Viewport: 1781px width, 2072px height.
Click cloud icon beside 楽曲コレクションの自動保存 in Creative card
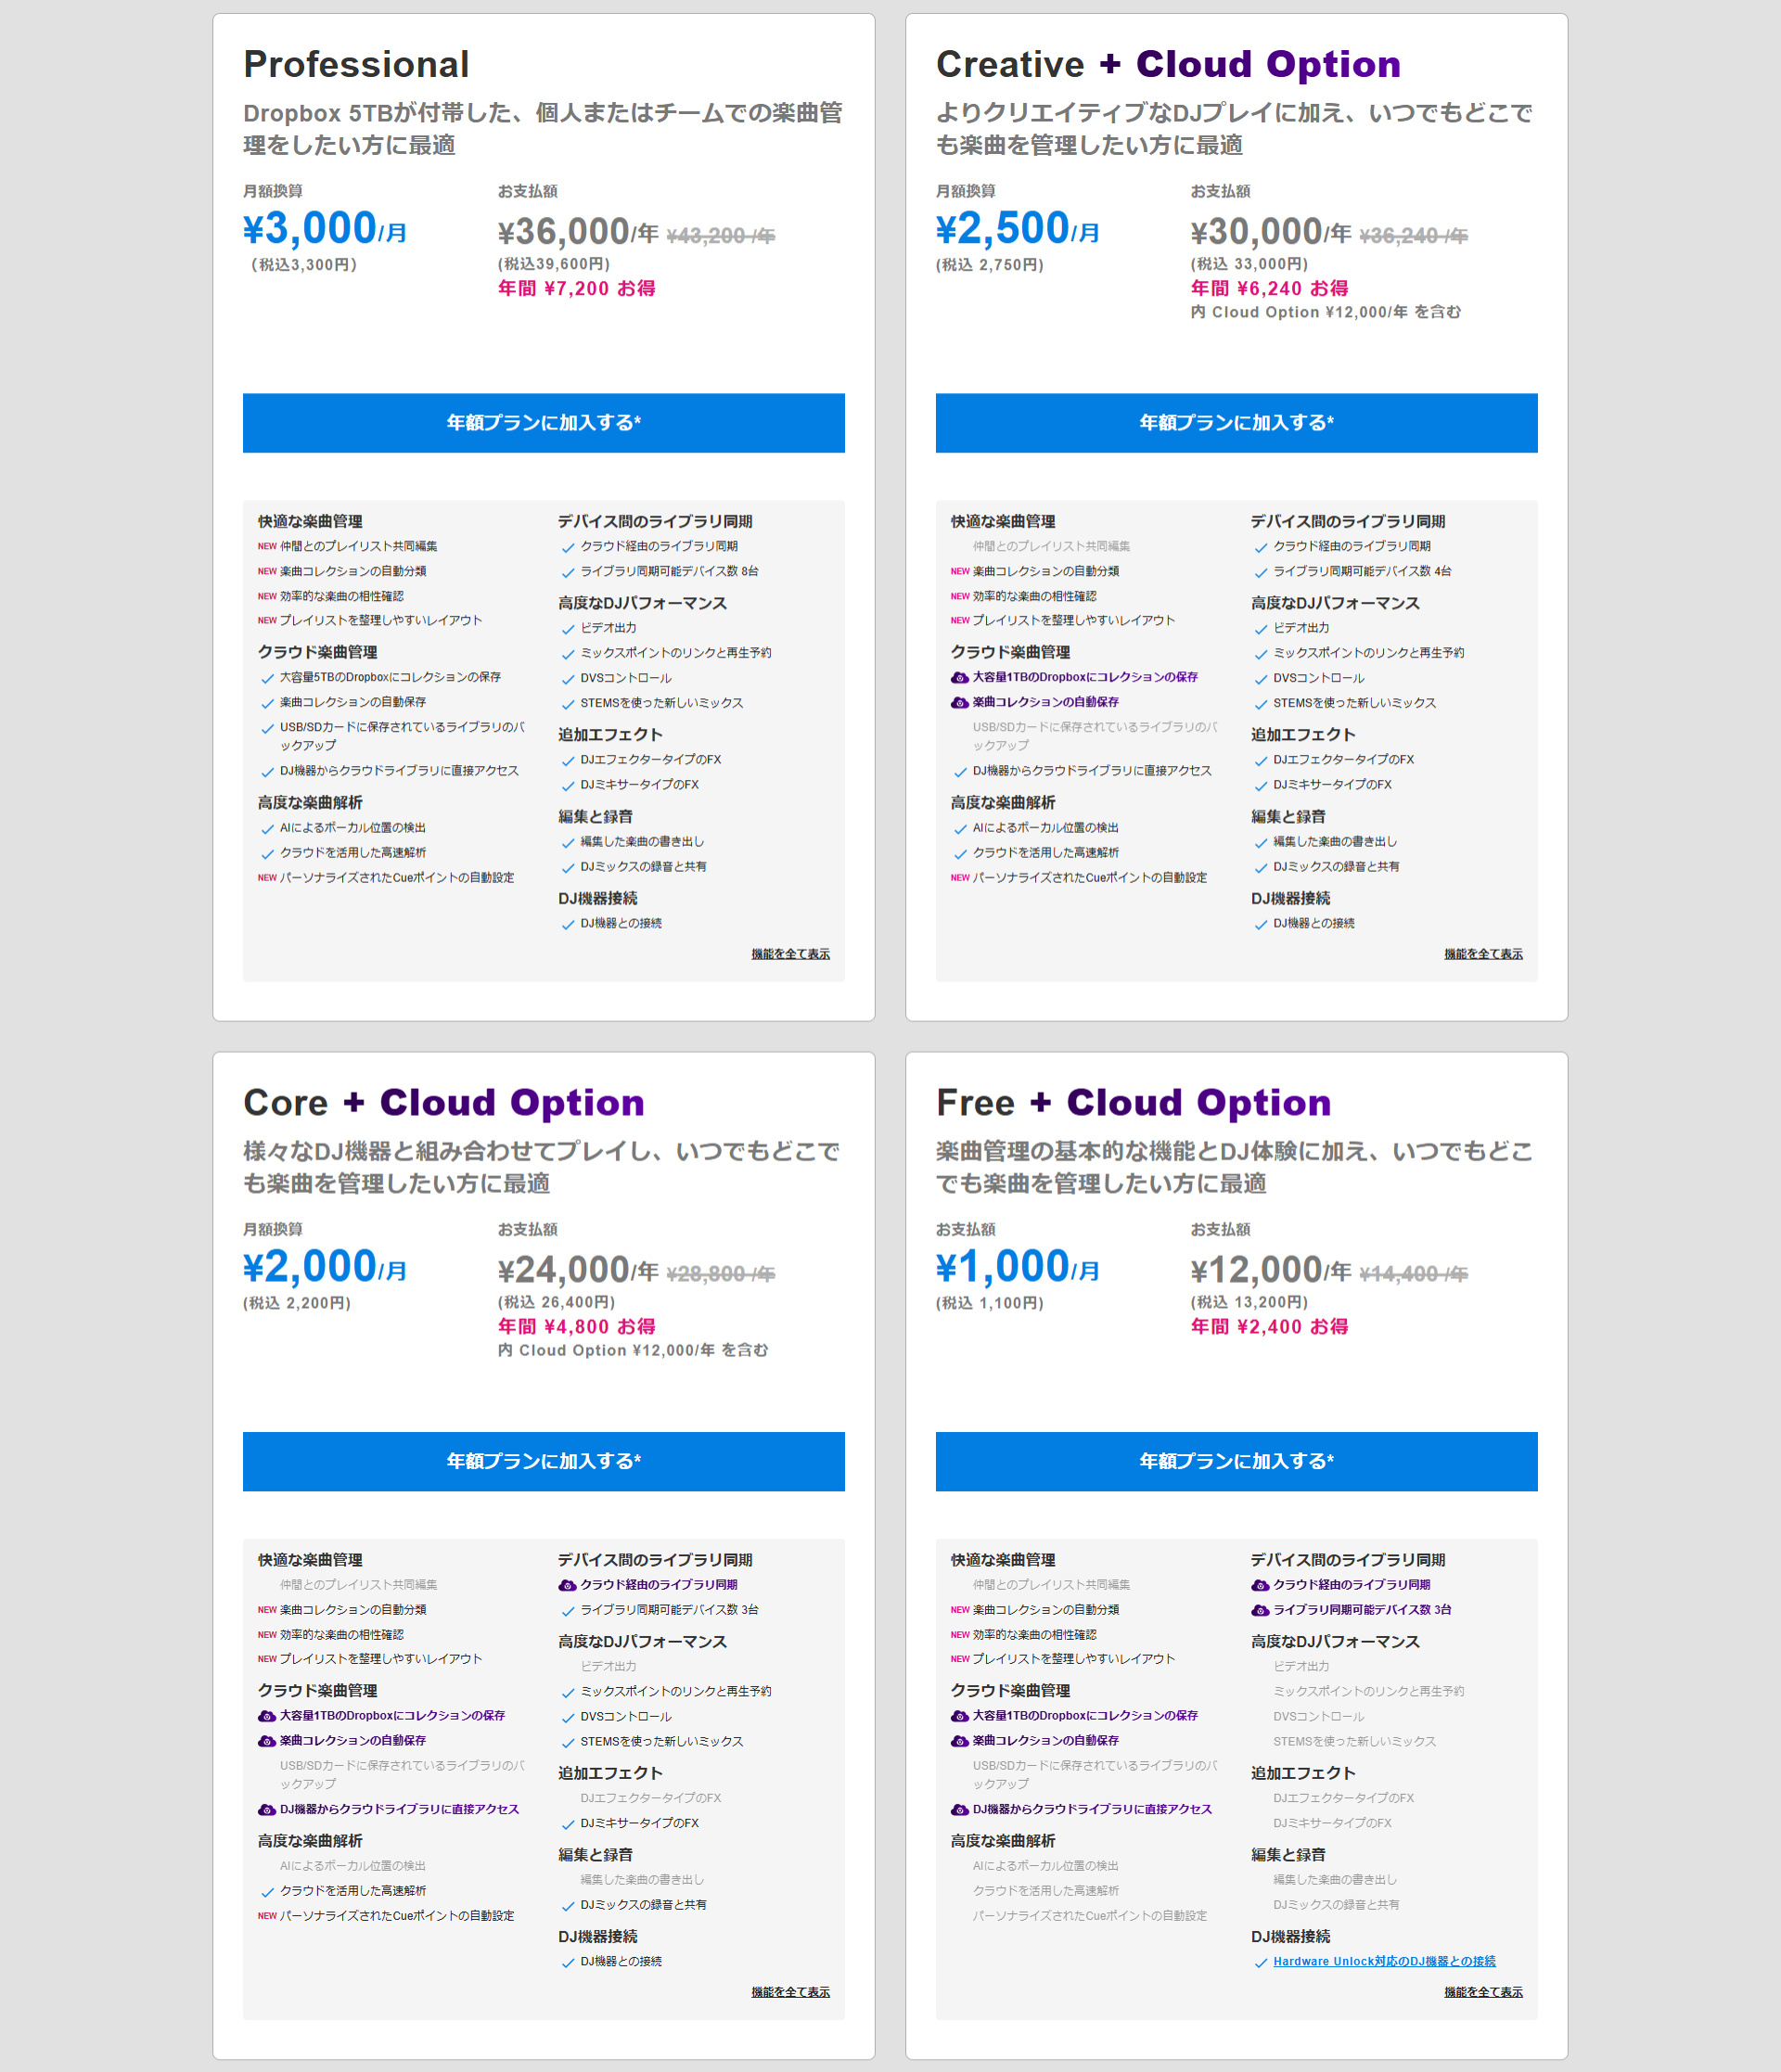click(959, 703)
